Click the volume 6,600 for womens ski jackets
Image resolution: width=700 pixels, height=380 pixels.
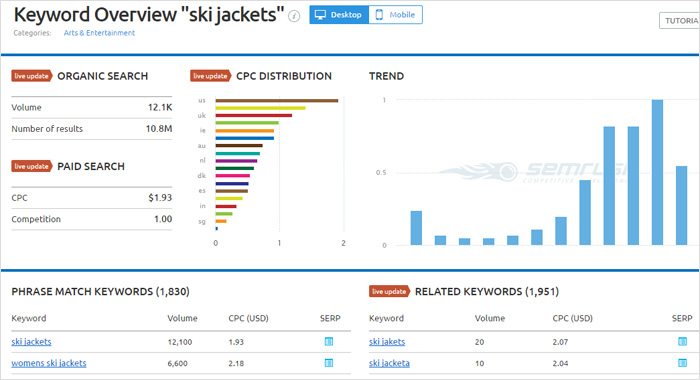(x=178, y=363)
